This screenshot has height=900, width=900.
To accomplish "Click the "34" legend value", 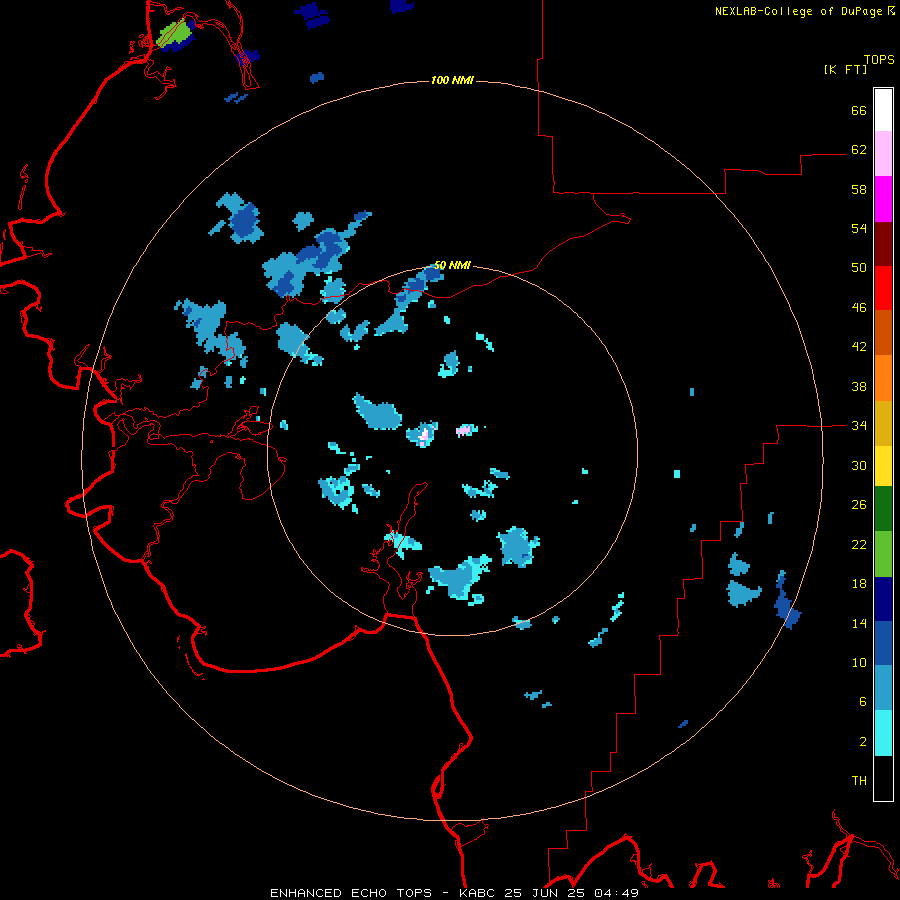I will click(x=859, y=425).
